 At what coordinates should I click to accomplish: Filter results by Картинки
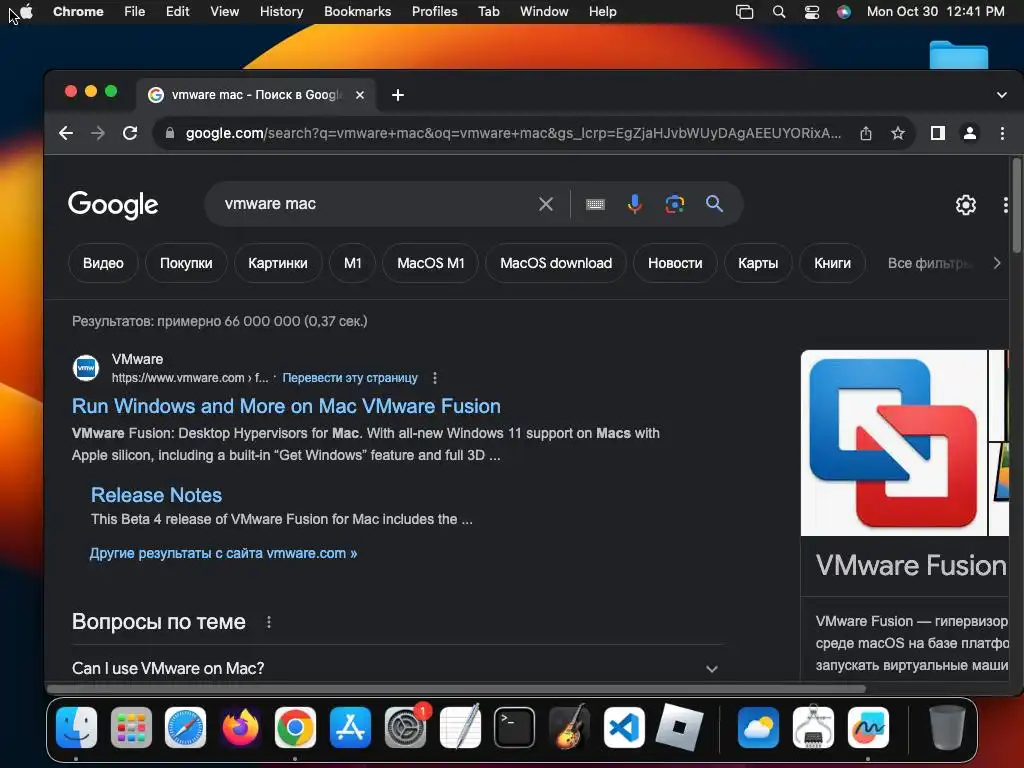point(278,263)
